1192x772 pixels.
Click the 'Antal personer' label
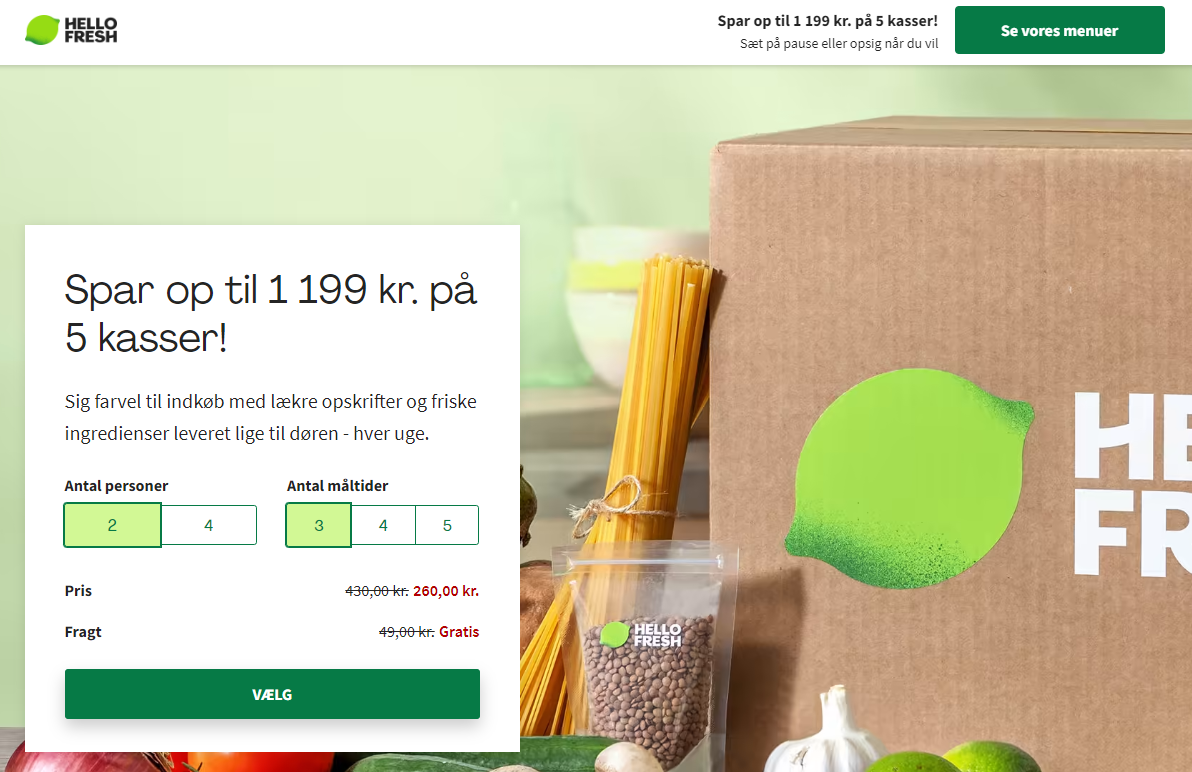pos(116,486)
